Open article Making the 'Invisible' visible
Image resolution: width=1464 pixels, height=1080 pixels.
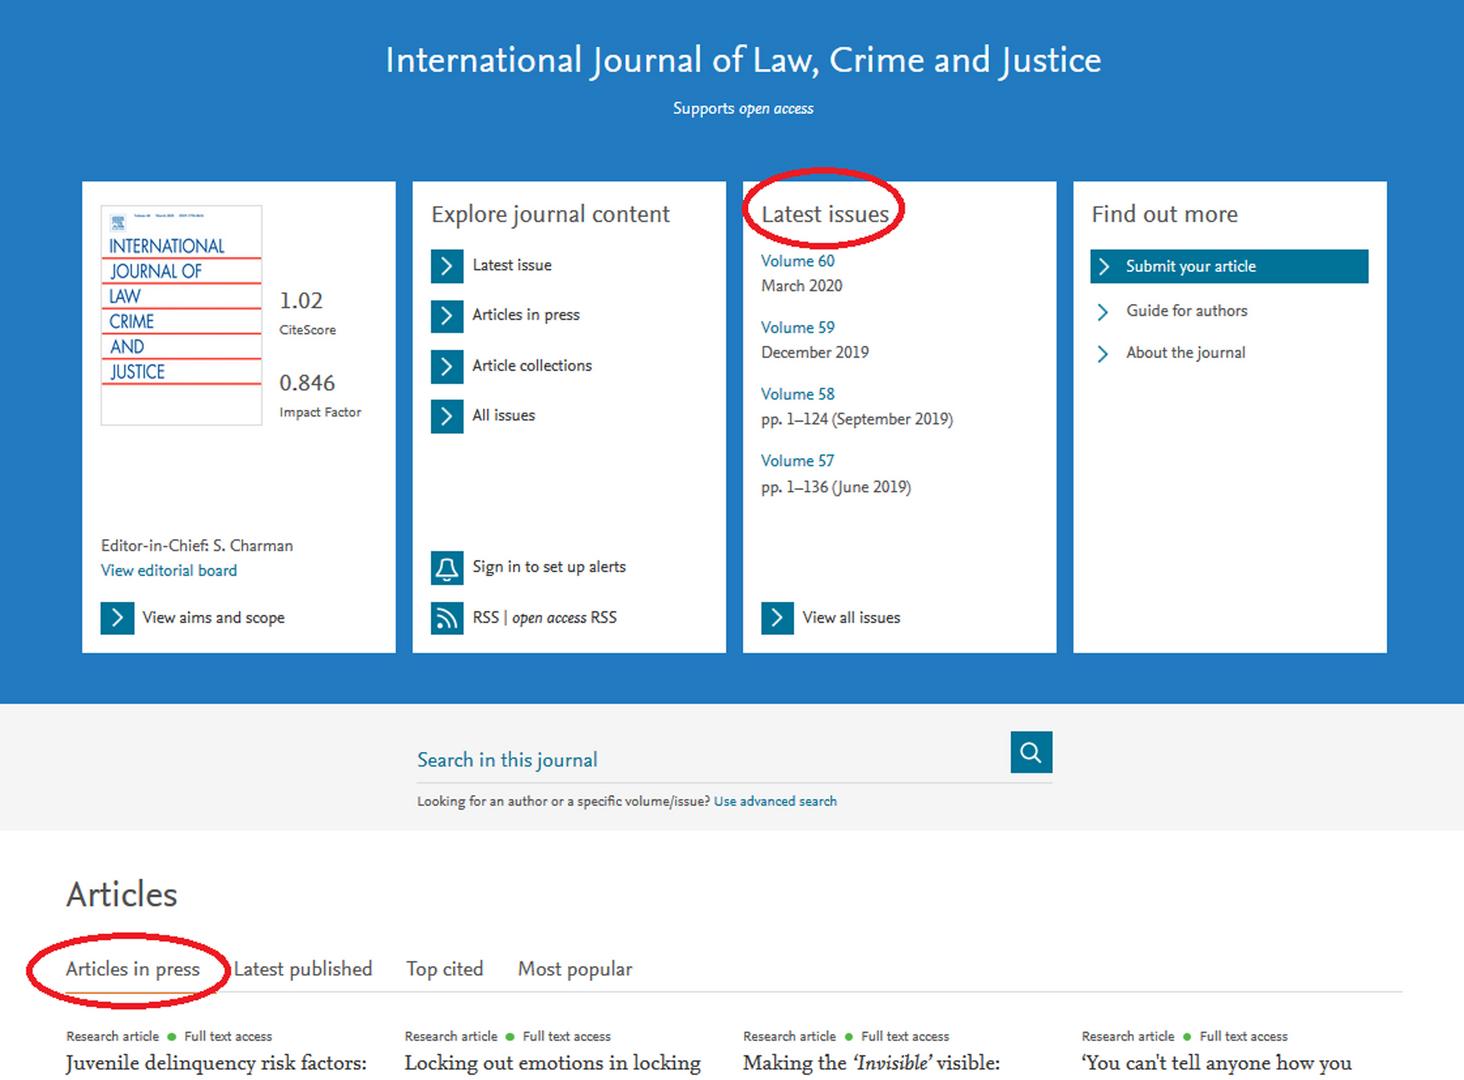(x=872, y=1063)
